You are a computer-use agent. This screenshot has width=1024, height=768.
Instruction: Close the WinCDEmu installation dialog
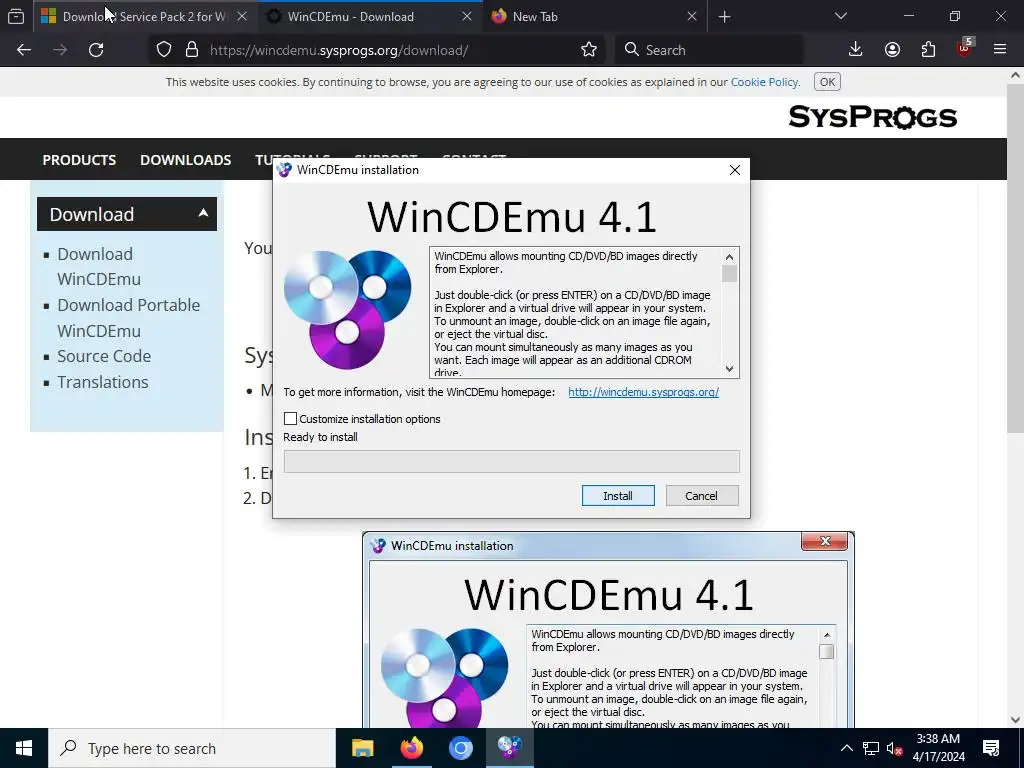(x=735, y=170)
